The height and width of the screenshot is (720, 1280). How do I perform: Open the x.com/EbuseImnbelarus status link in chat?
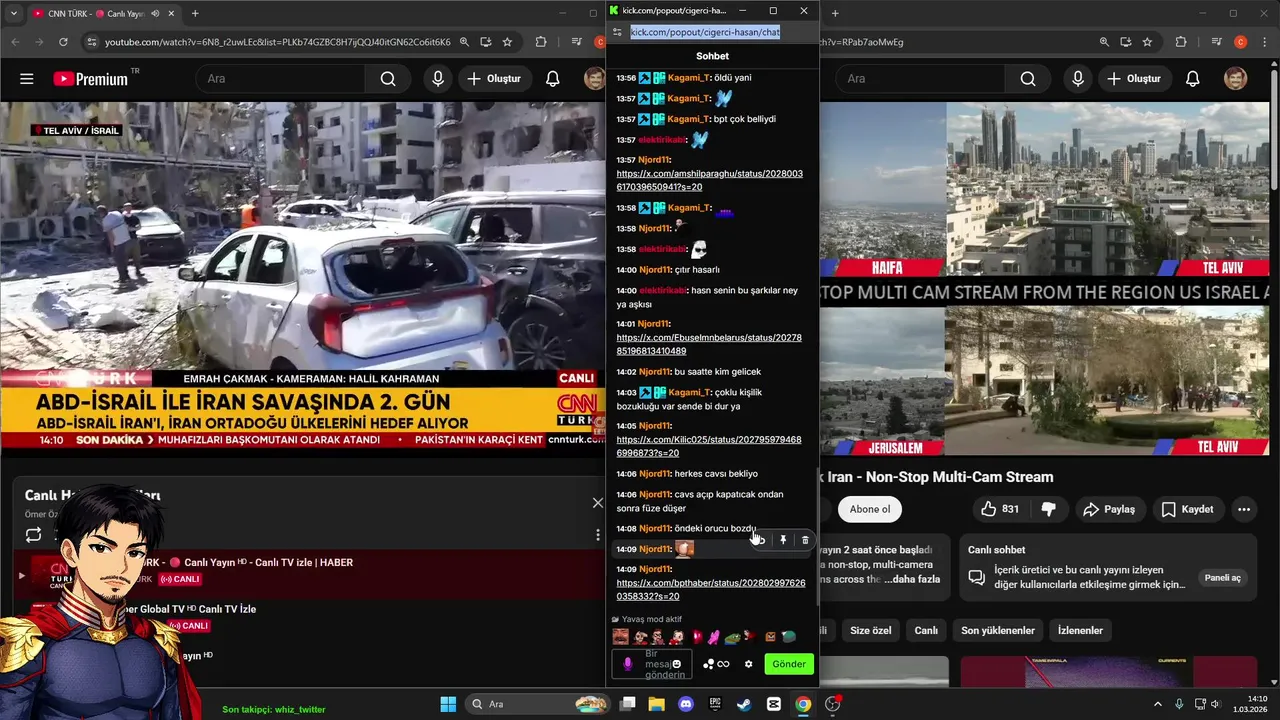709,344
